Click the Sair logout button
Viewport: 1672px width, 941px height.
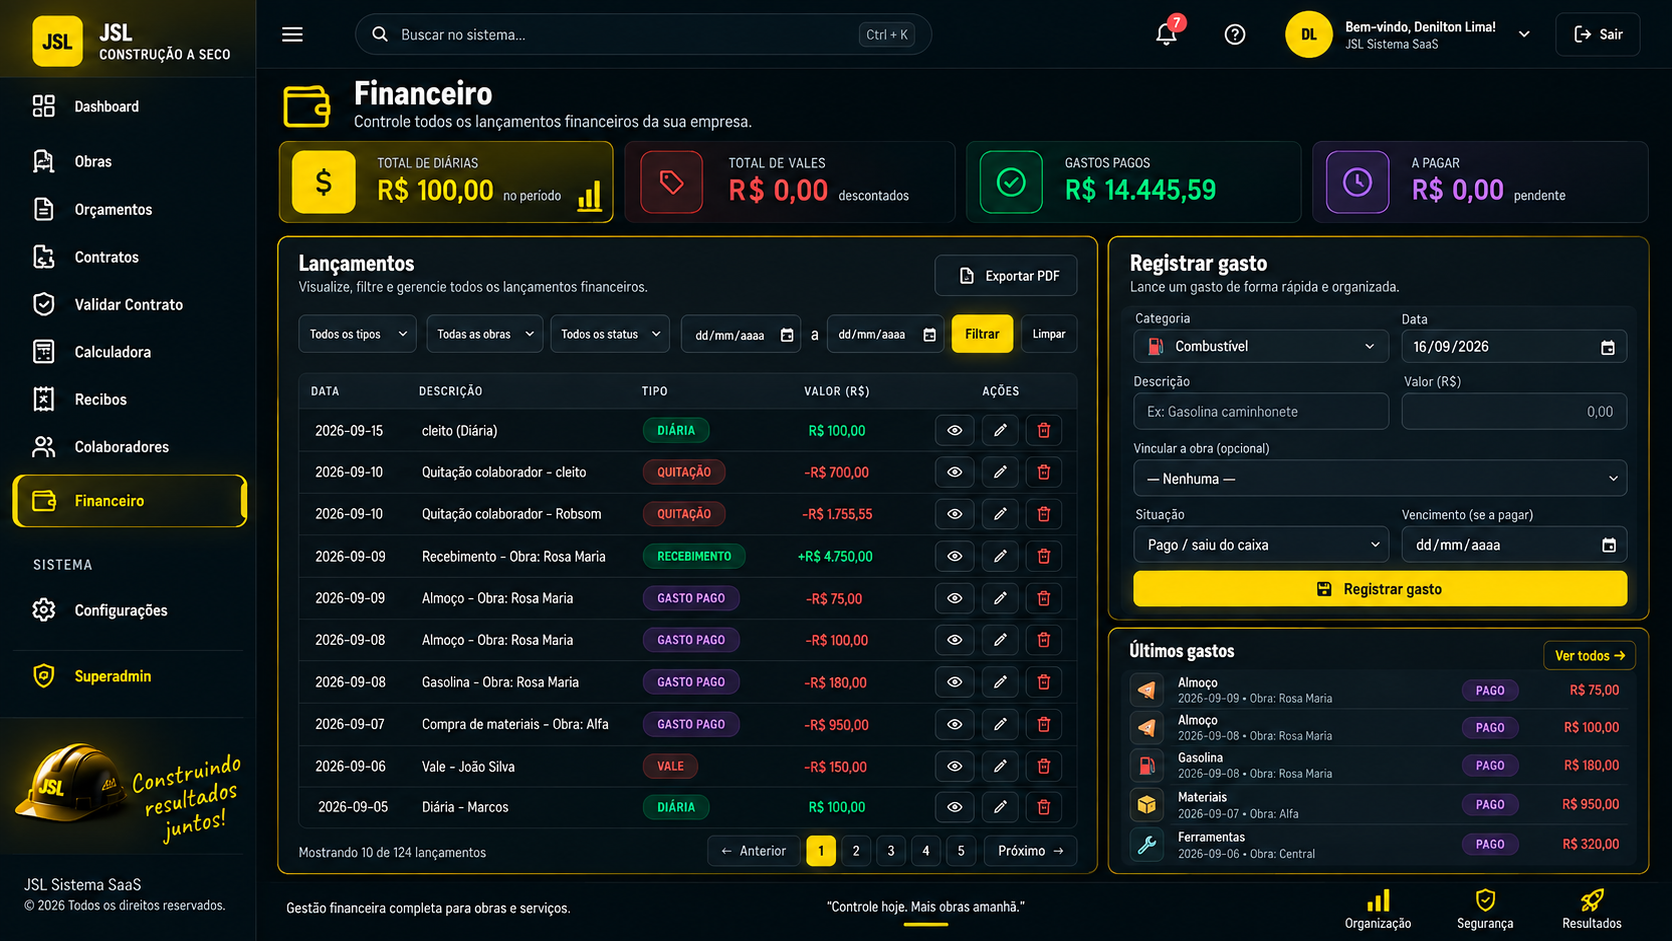pyautogui.click(x=1598, y=34)
